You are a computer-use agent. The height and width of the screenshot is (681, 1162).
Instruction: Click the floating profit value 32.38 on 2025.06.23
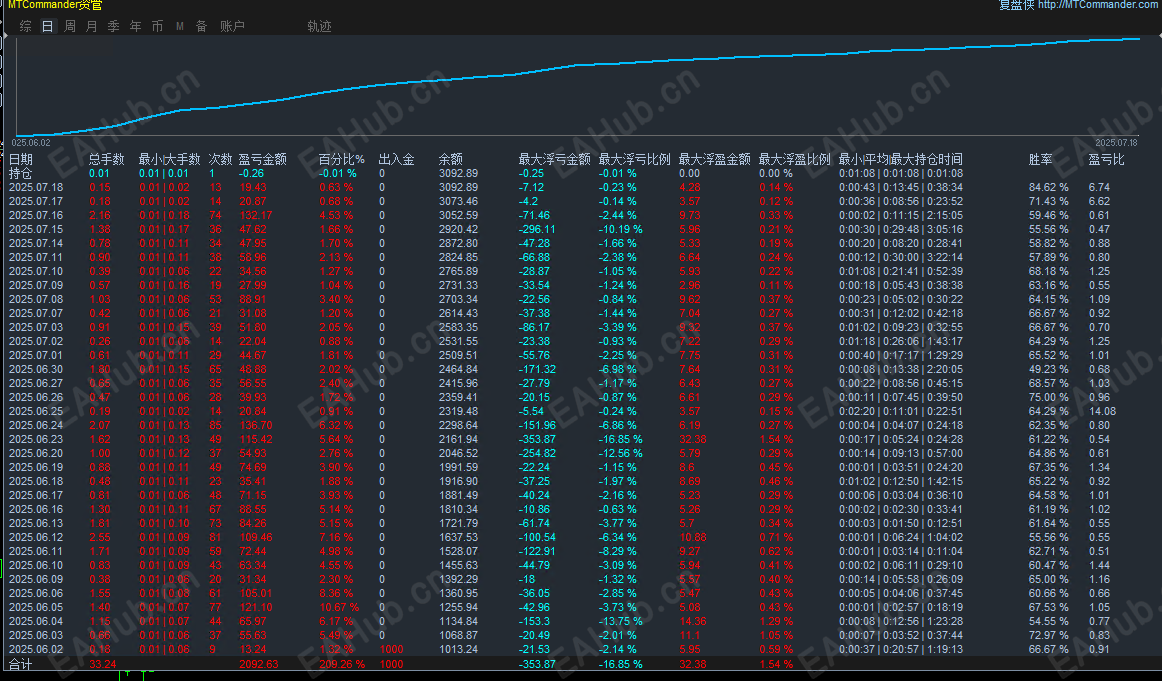coord(693,439)
